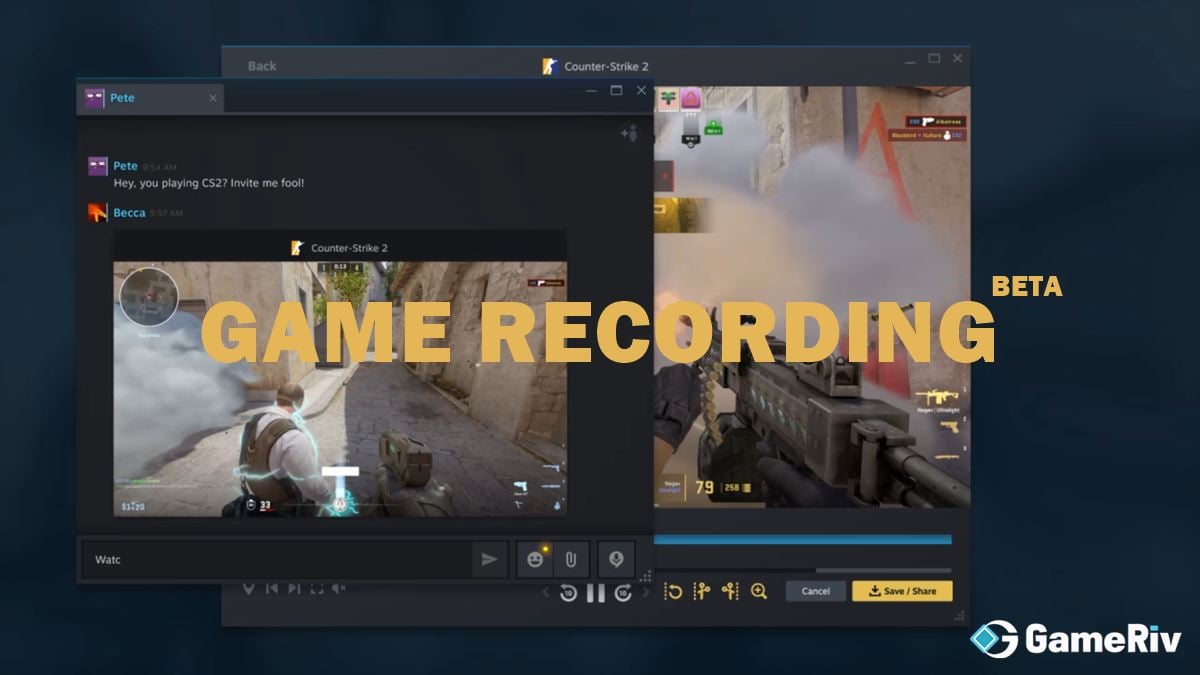Start voice chat with microphone icon
The height and width of the screenshot is (675, 1200).
click(616, 560)
